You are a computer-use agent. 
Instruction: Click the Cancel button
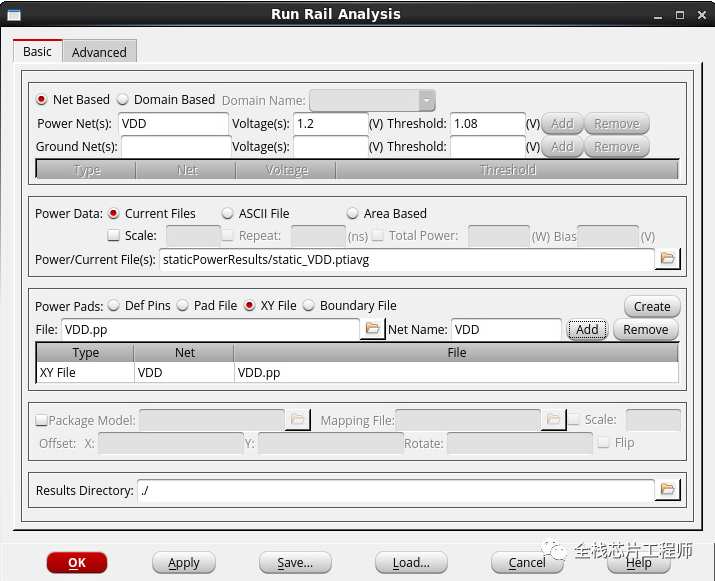point(527,563)
